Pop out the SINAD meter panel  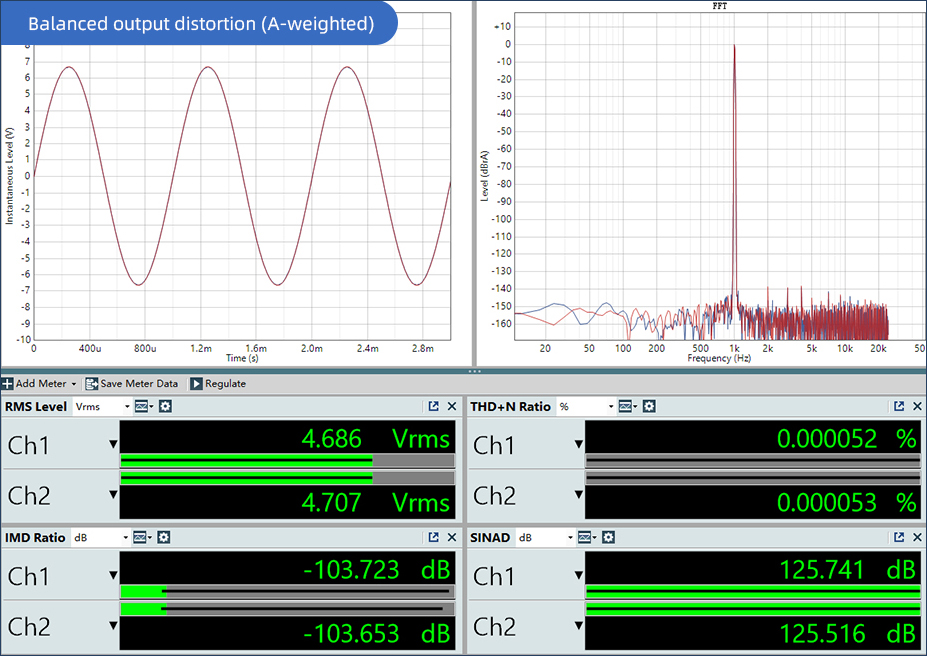point(898,538)
